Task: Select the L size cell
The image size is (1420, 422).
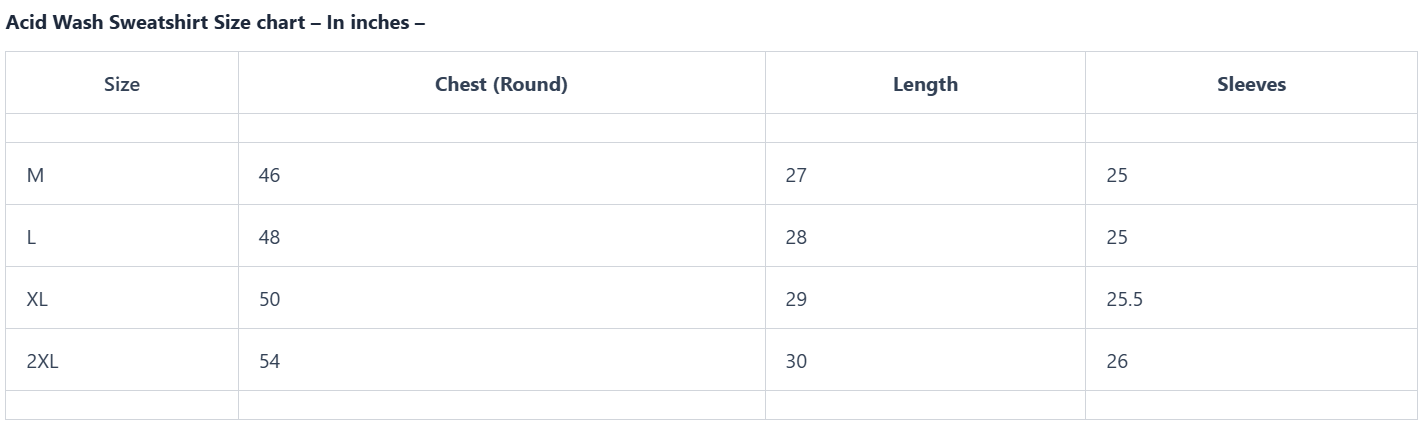Action: [32, 237]
